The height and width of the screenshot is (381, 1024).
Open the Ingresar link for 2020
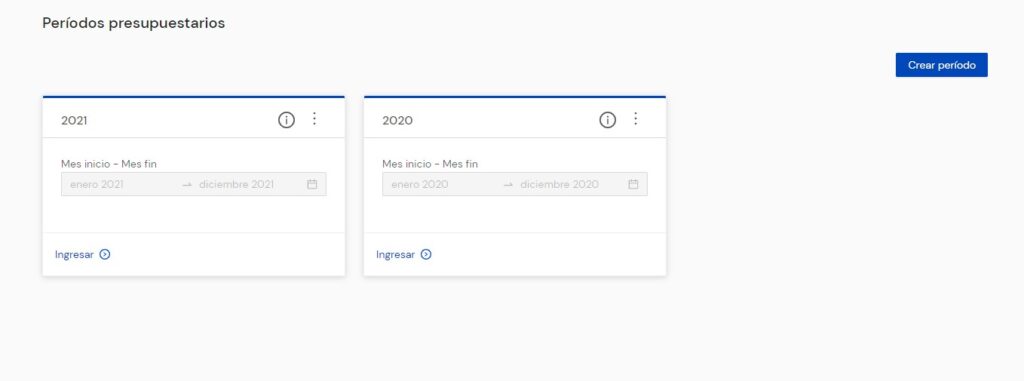[x=396, y=255]
